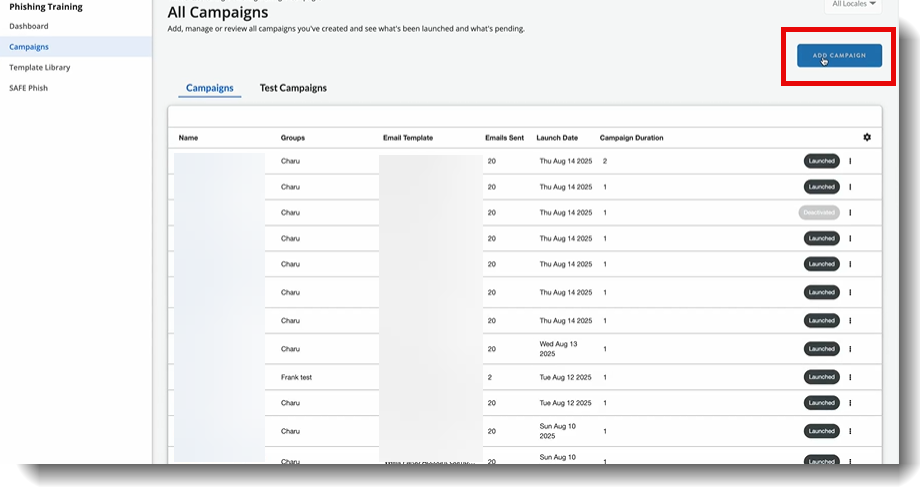Sort by the Emails Sent column header
The height and width of the screenshot is (487, 920).
[504, 138]
